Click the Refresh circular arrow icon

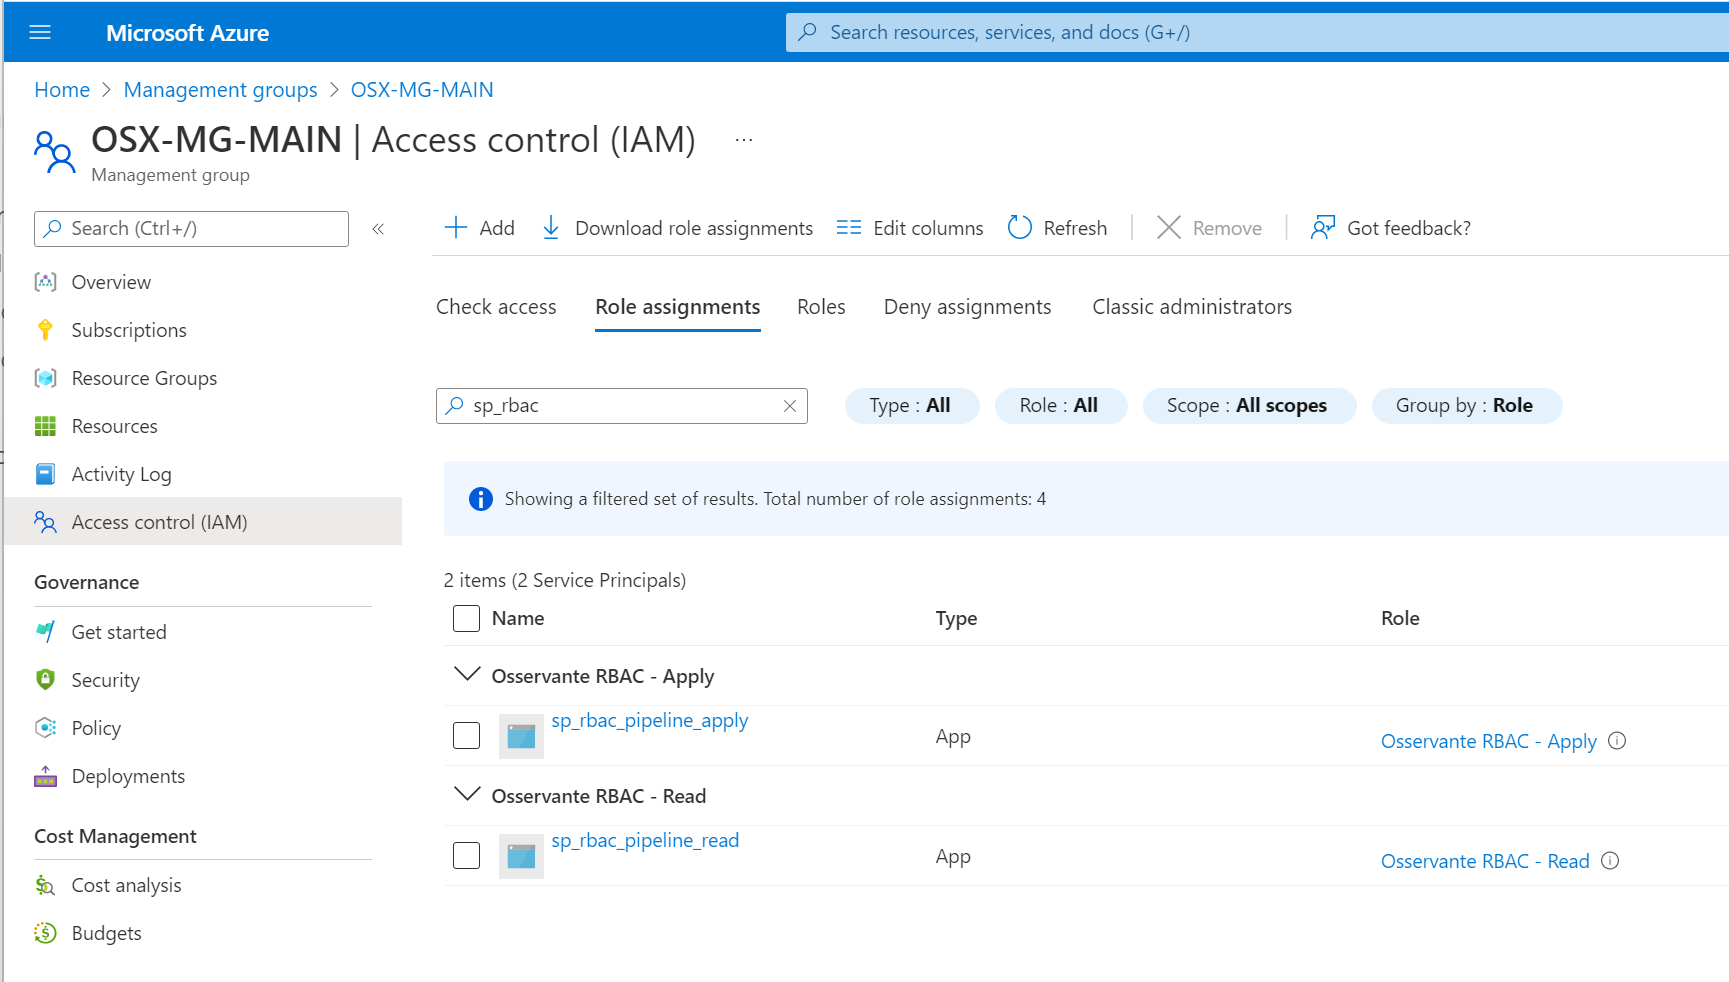(x=1020, y=228)
